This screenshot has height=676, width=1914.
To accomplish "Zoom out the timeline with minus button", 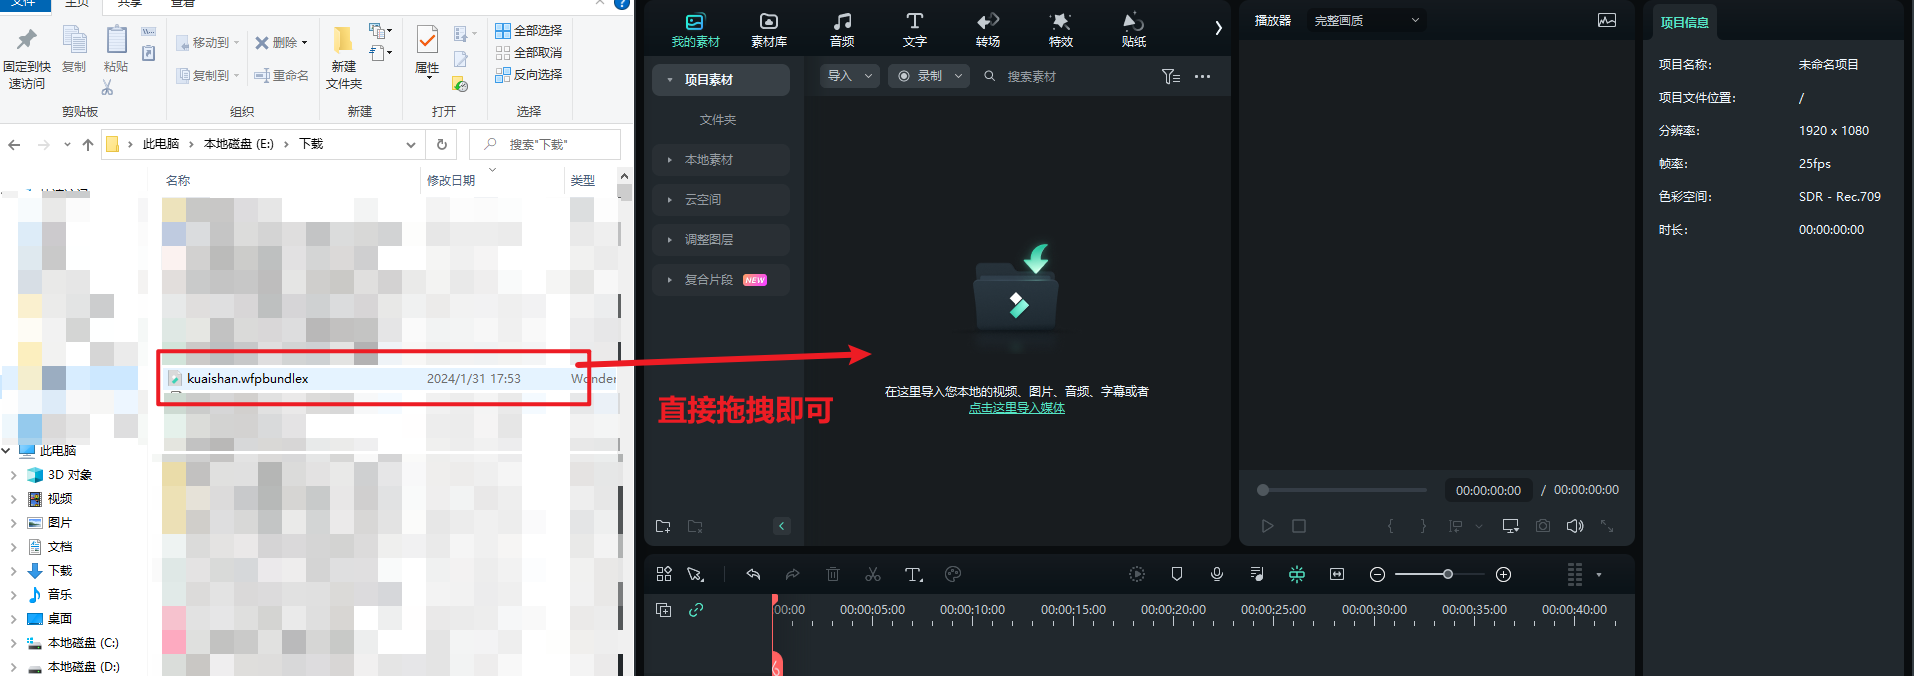I will pos(1377,574).
